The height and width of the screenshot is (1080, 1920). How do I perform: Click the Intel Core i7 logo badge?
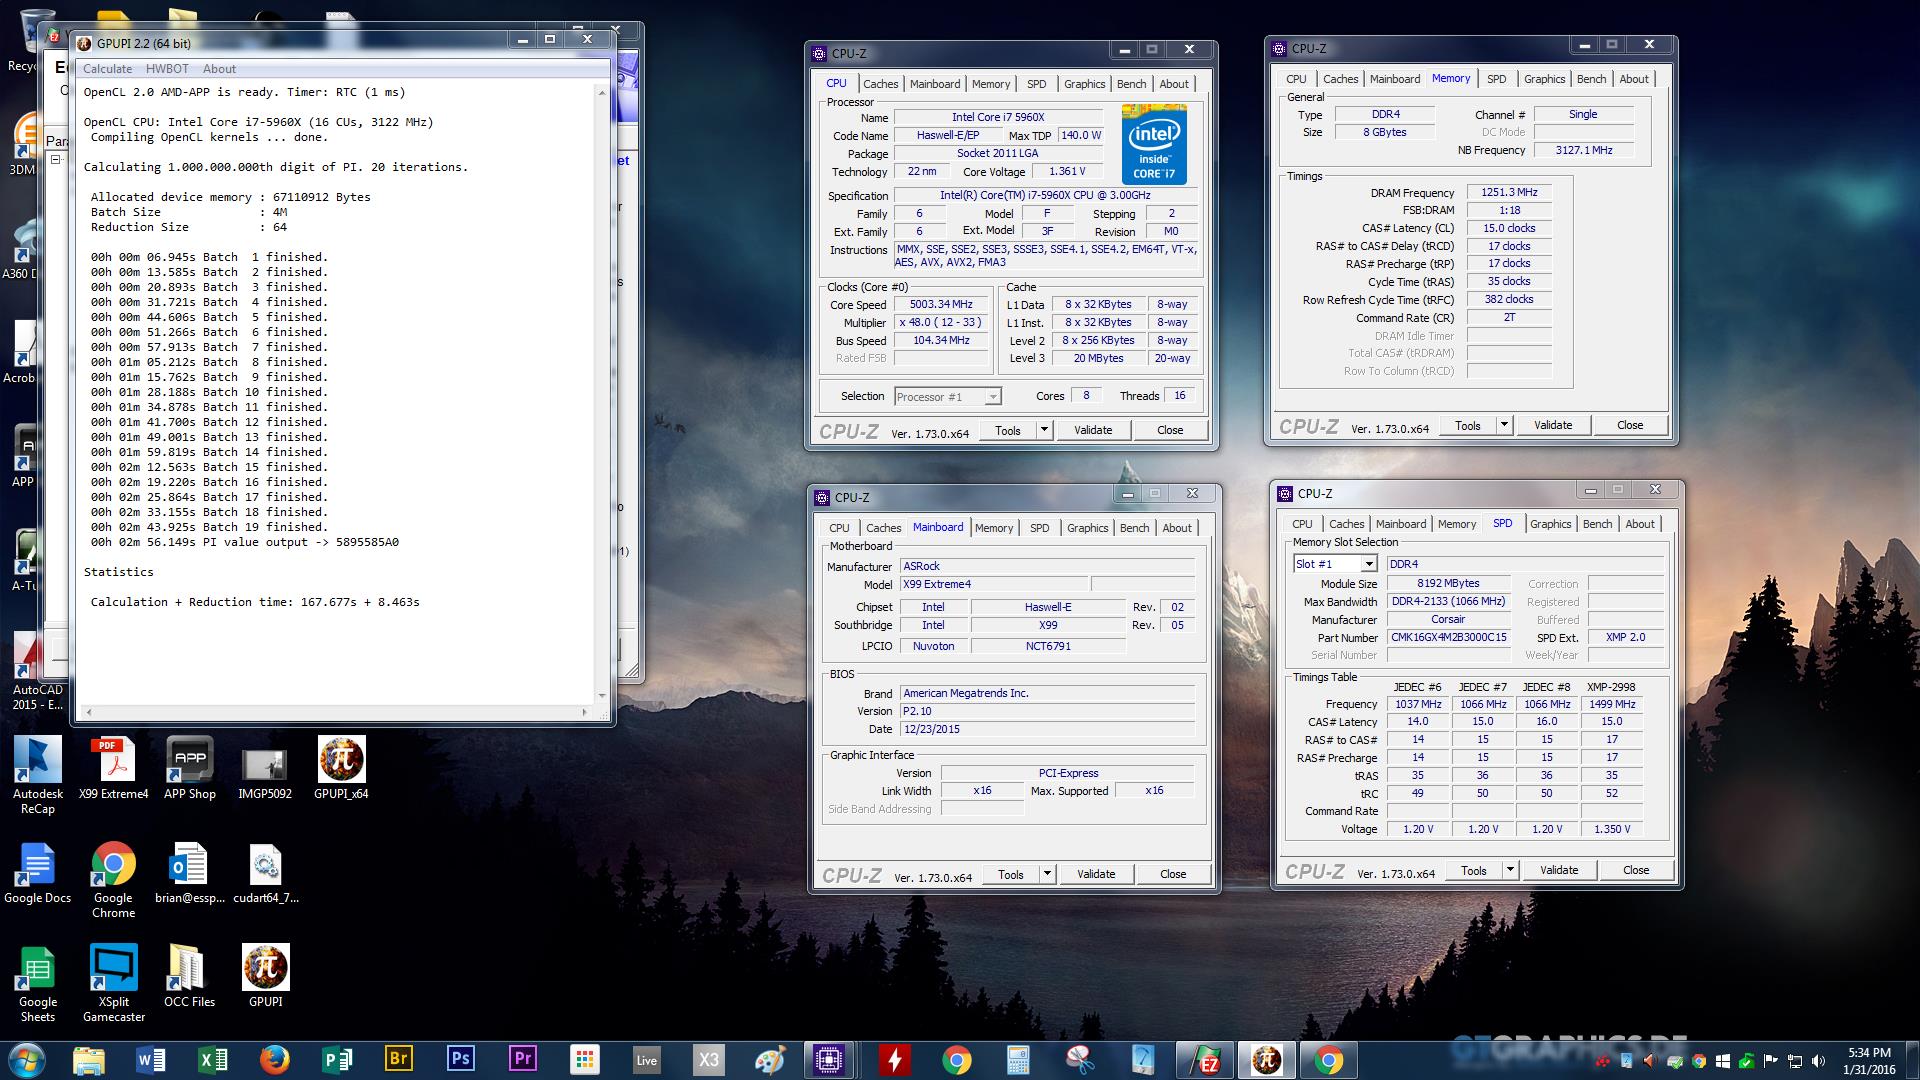1154,144
